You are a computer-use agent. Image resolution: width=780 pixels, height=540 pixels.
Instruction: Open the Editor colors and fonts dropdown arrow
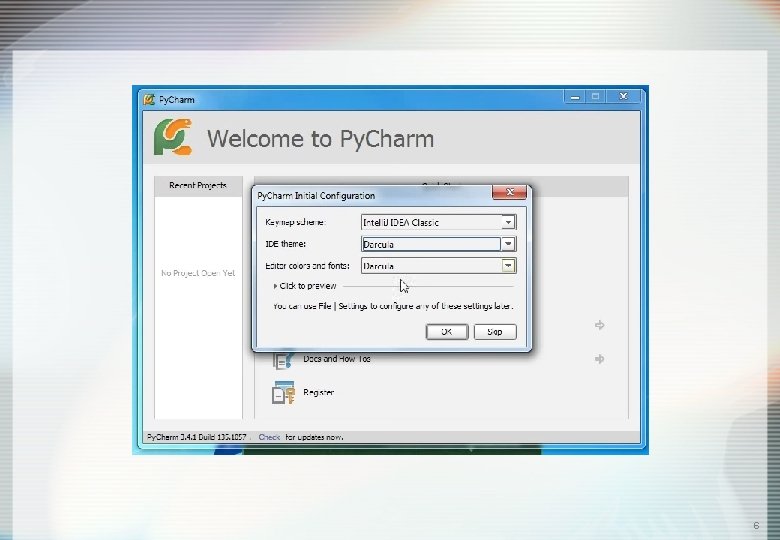point(508,266)
